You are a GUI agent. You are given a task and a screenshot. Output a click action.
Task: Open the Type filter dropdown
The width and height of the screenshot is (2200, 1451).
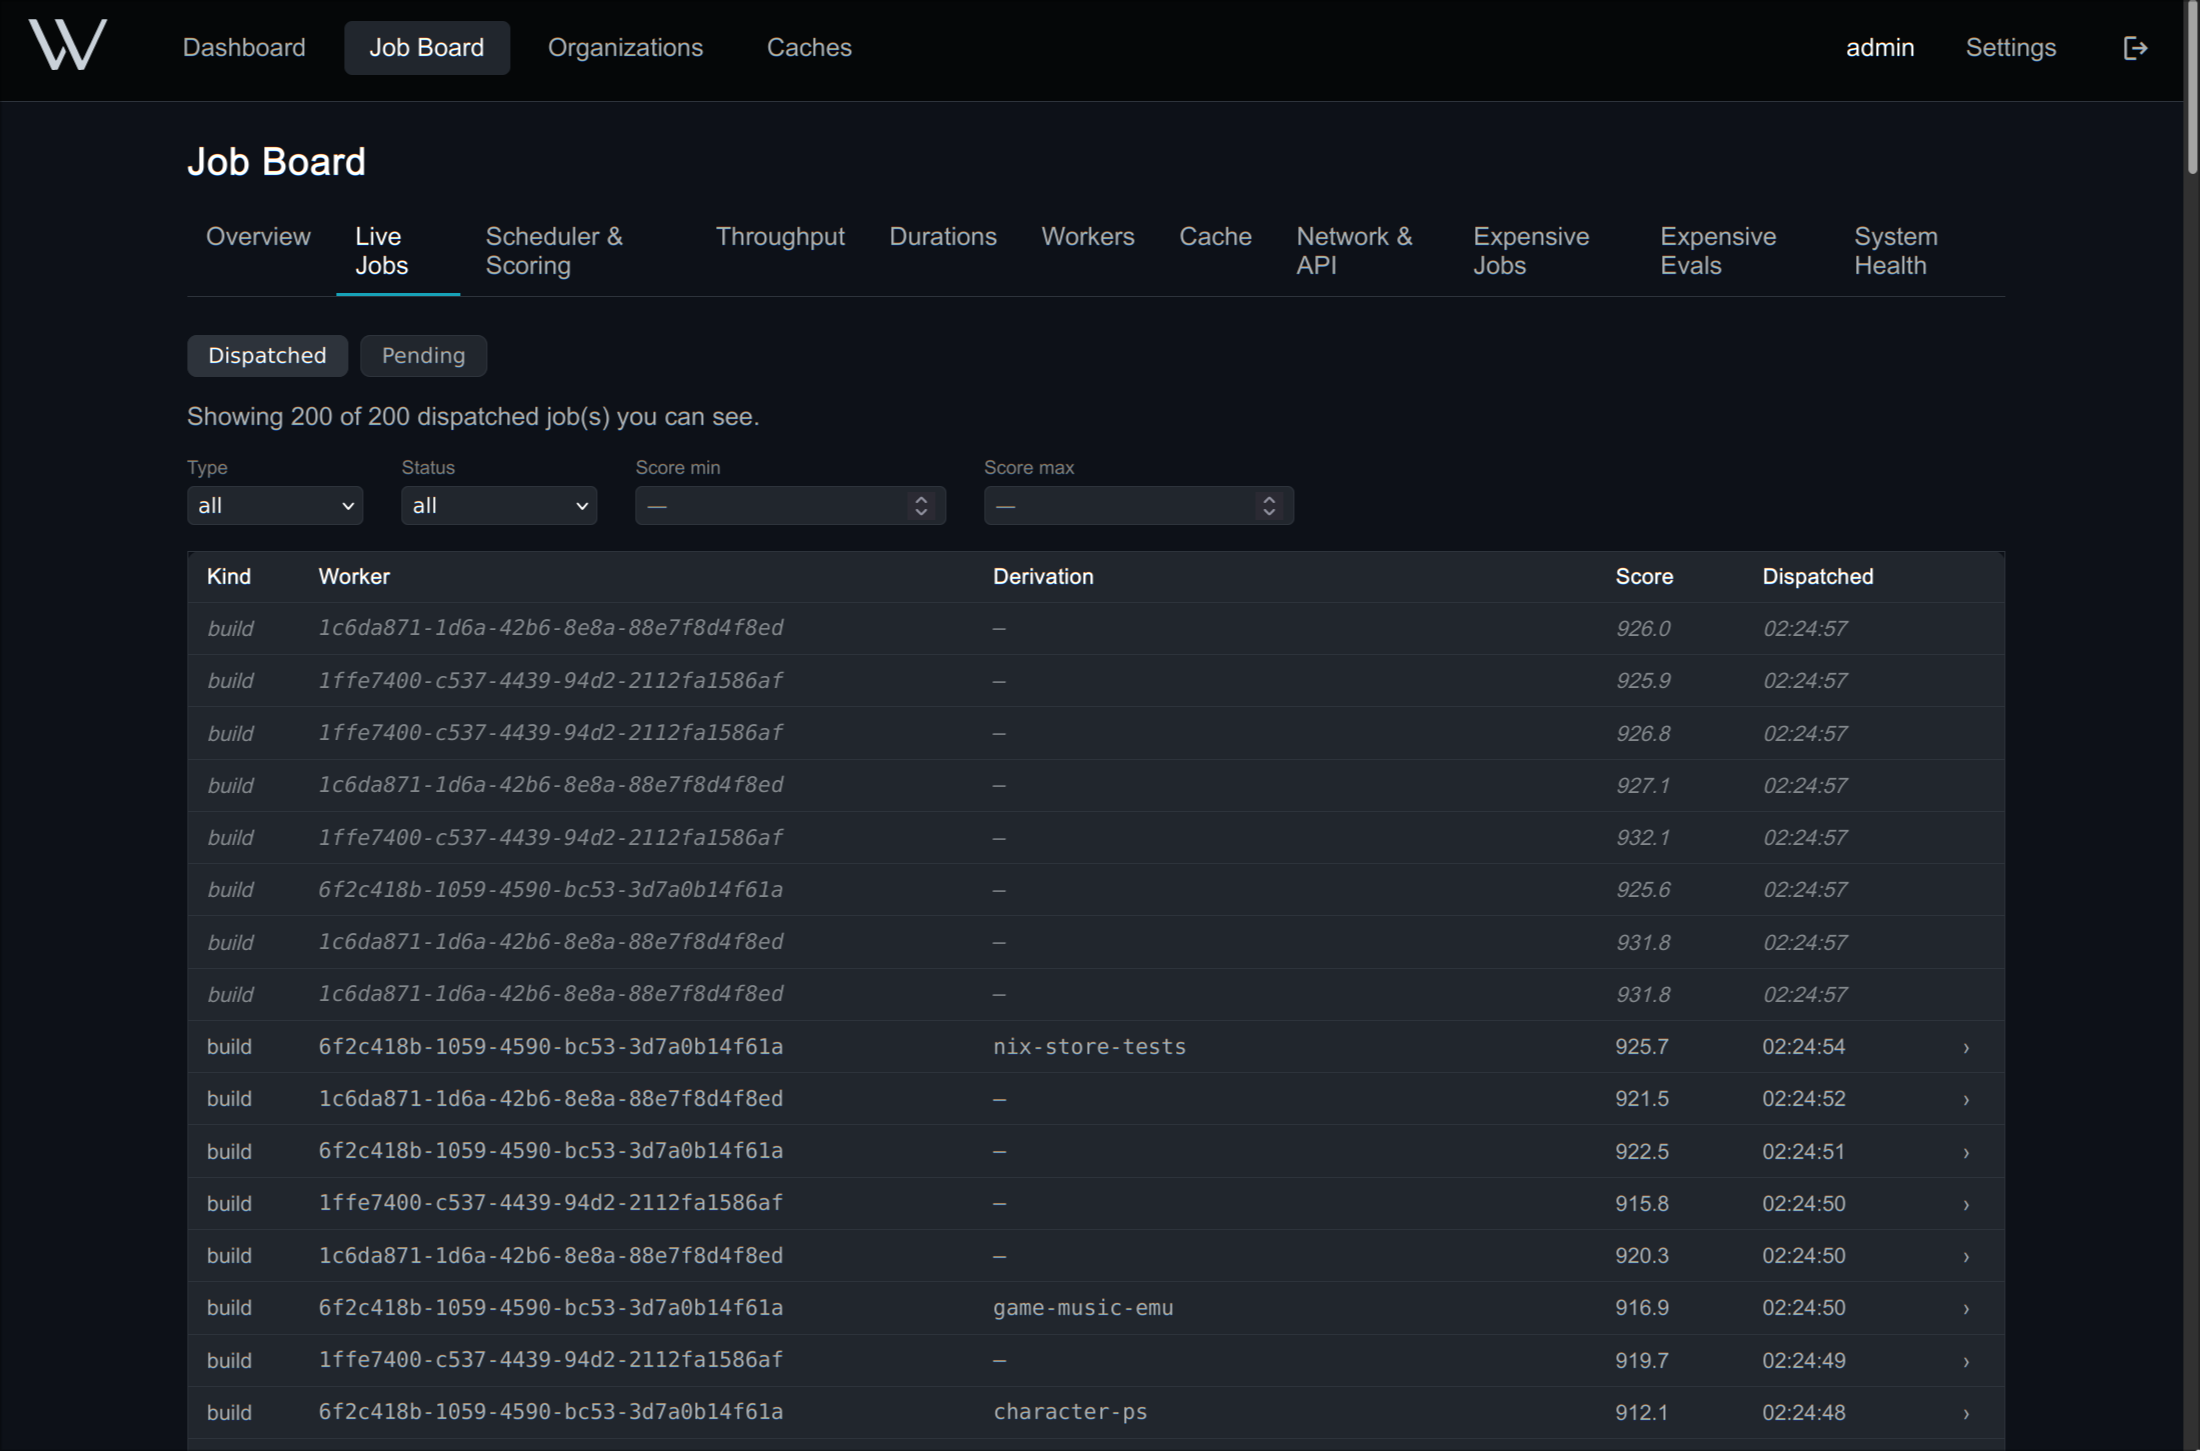coord(275,506)
